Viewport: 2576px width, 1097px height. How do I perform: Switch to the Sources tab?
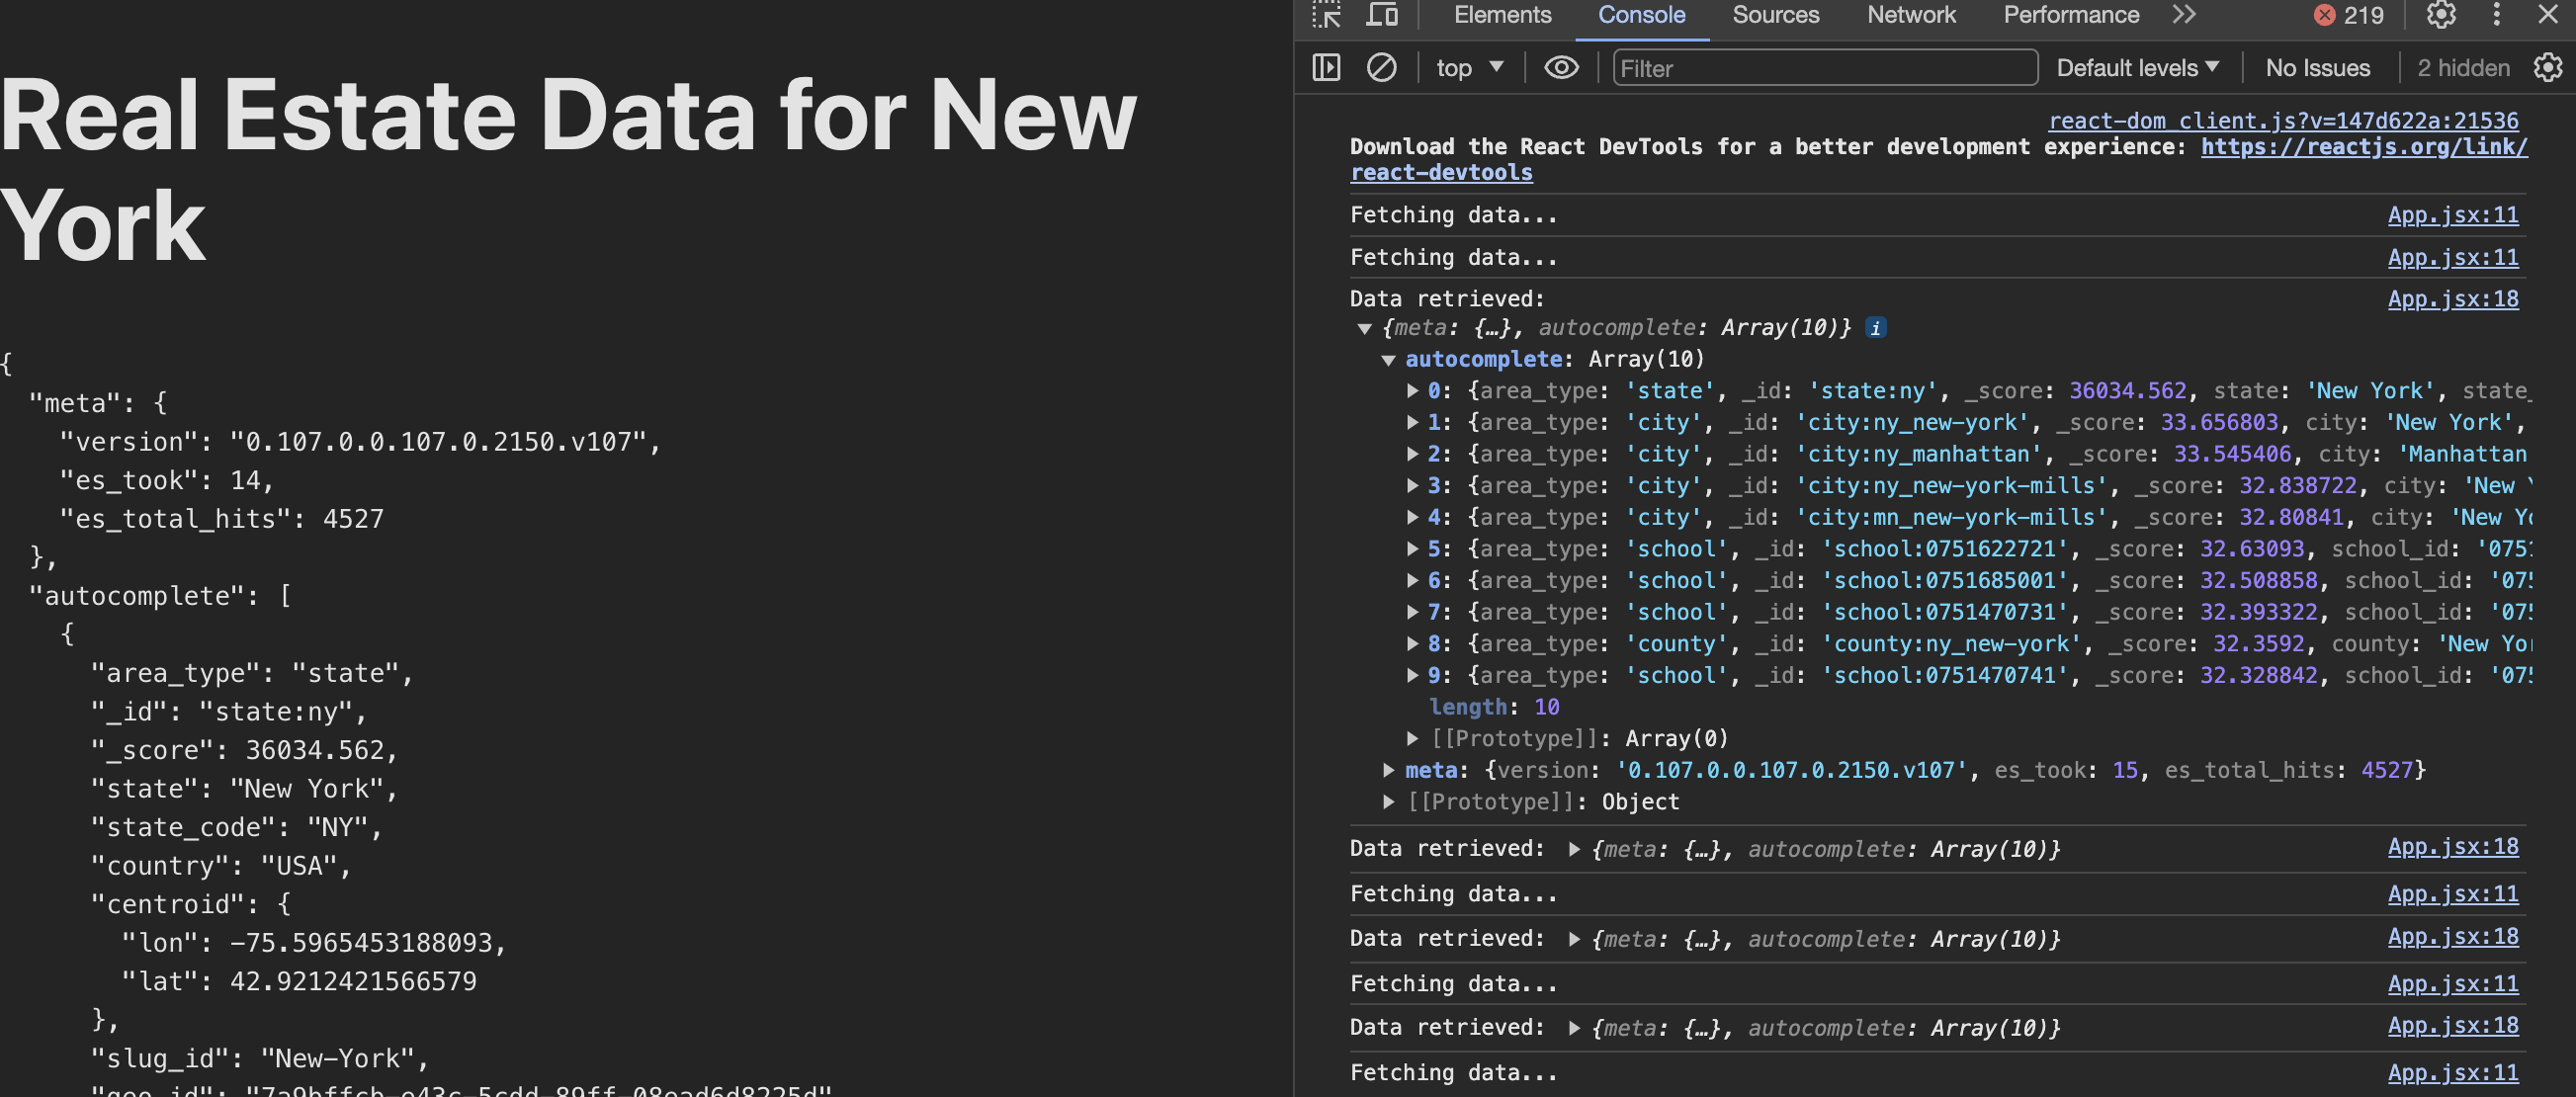[1775, 15]
